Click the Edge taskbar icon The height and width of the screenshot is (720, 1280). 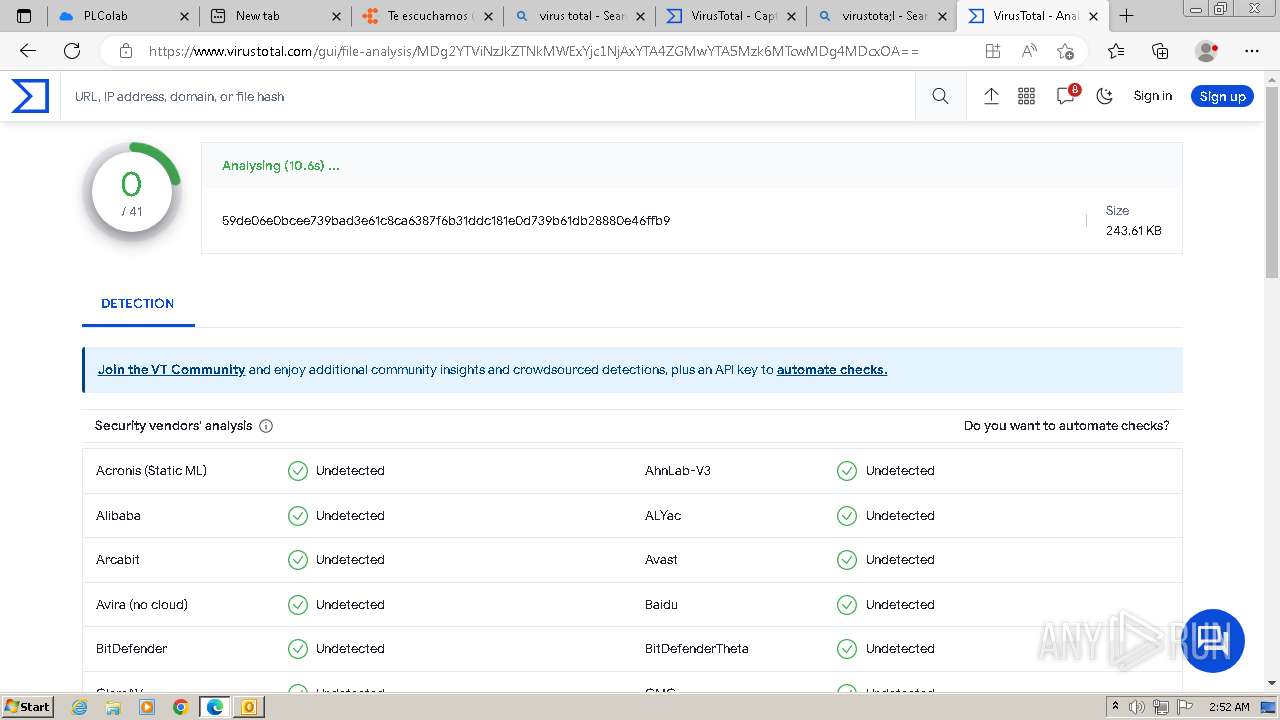[214, 707]
